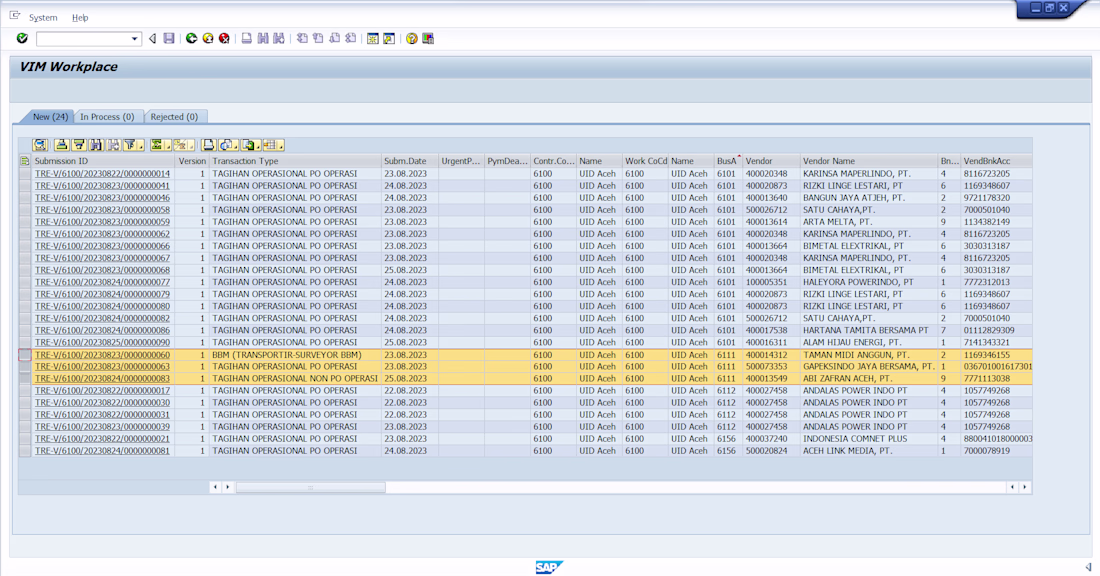Screen dimensions: 1100x576
Task: Click Find Next icon in main toolbar
Action: pos(279,38)
